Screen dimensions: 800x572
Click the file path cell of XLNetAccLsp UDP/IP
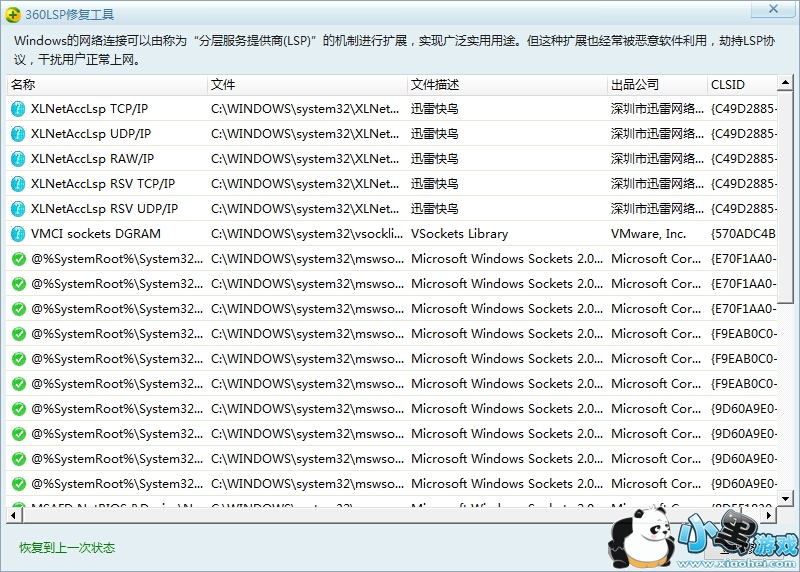coord(305,134)
